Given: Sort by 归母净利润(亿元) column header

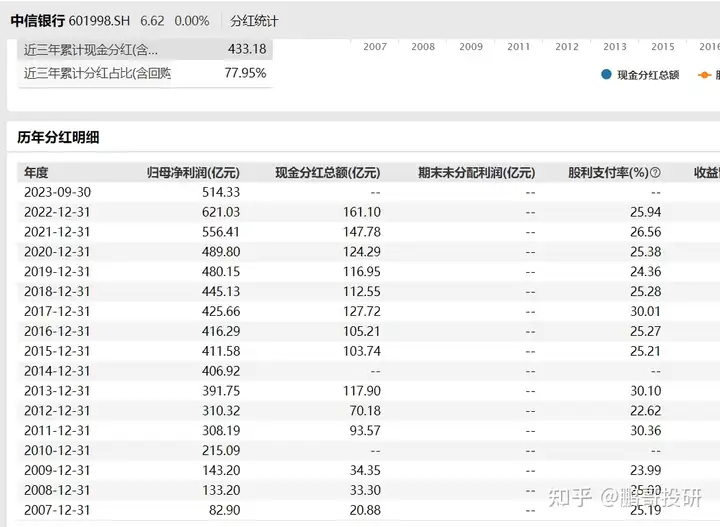Looking at the screenshot, I should (193, 173).
